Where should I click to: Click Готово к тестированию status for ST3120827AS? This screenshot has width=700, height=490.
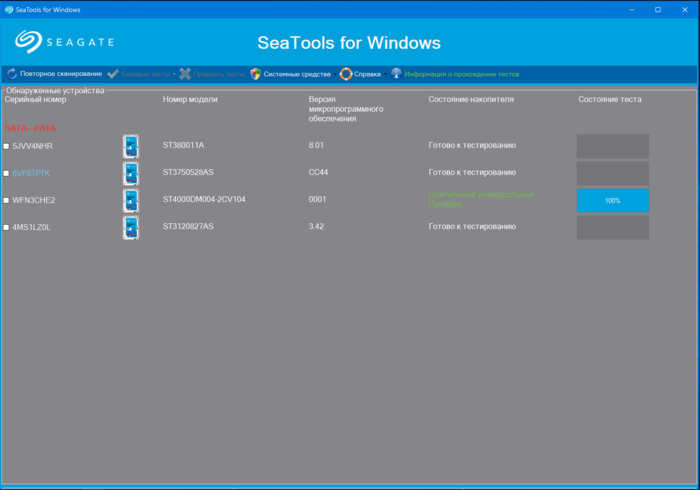(x=472, y=226)
